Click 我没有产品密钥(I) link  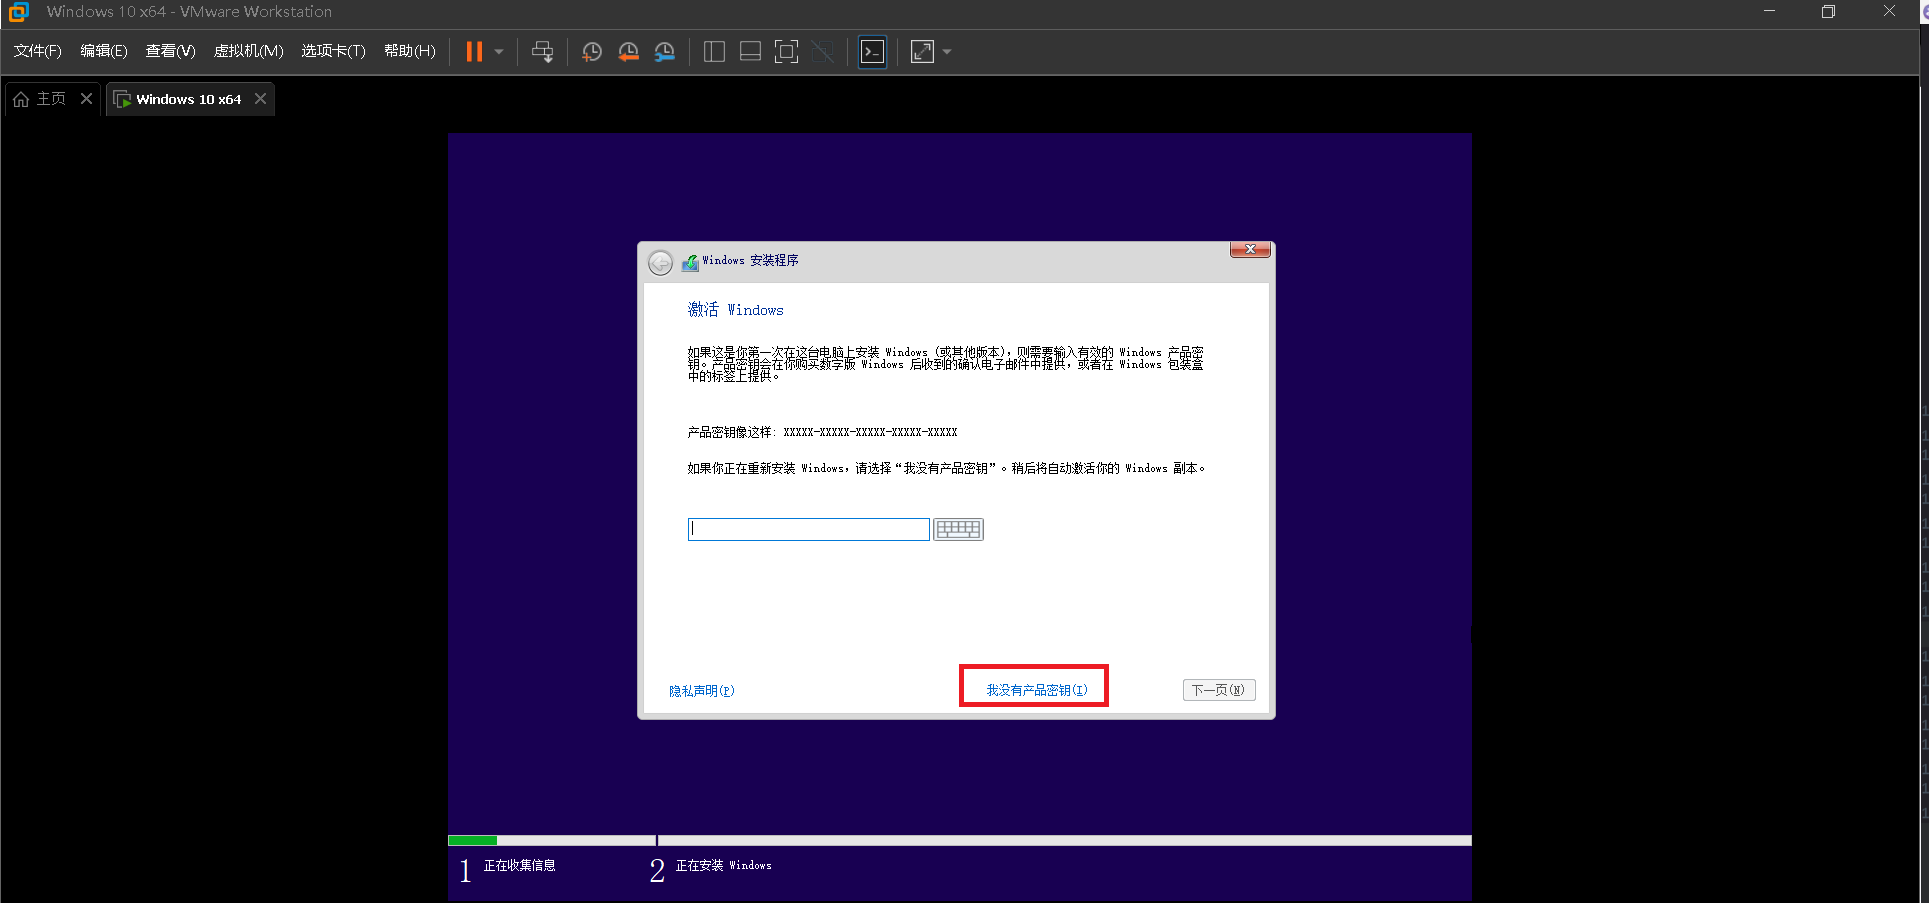tap(1037, 690)
